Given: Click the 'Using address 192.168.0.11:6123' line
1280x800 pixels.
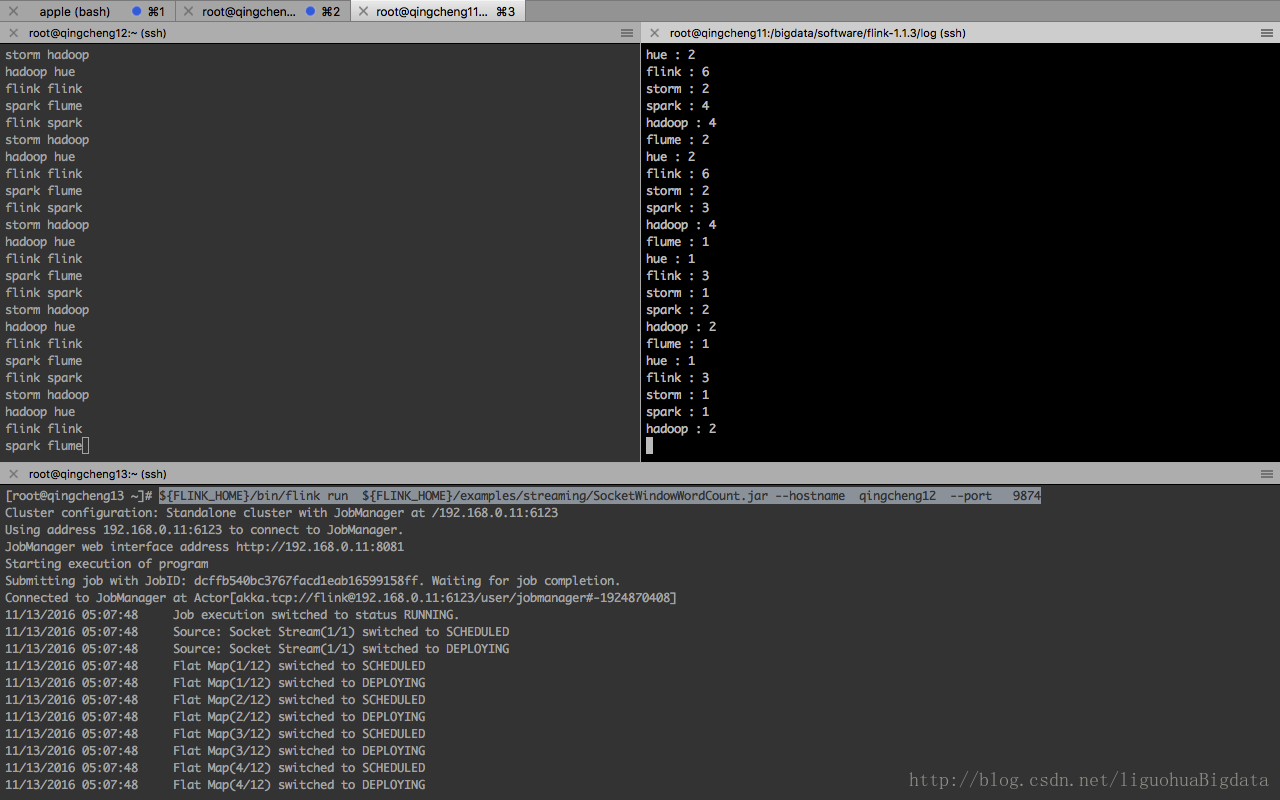Looking at the screenshot, I should [204, 530].
